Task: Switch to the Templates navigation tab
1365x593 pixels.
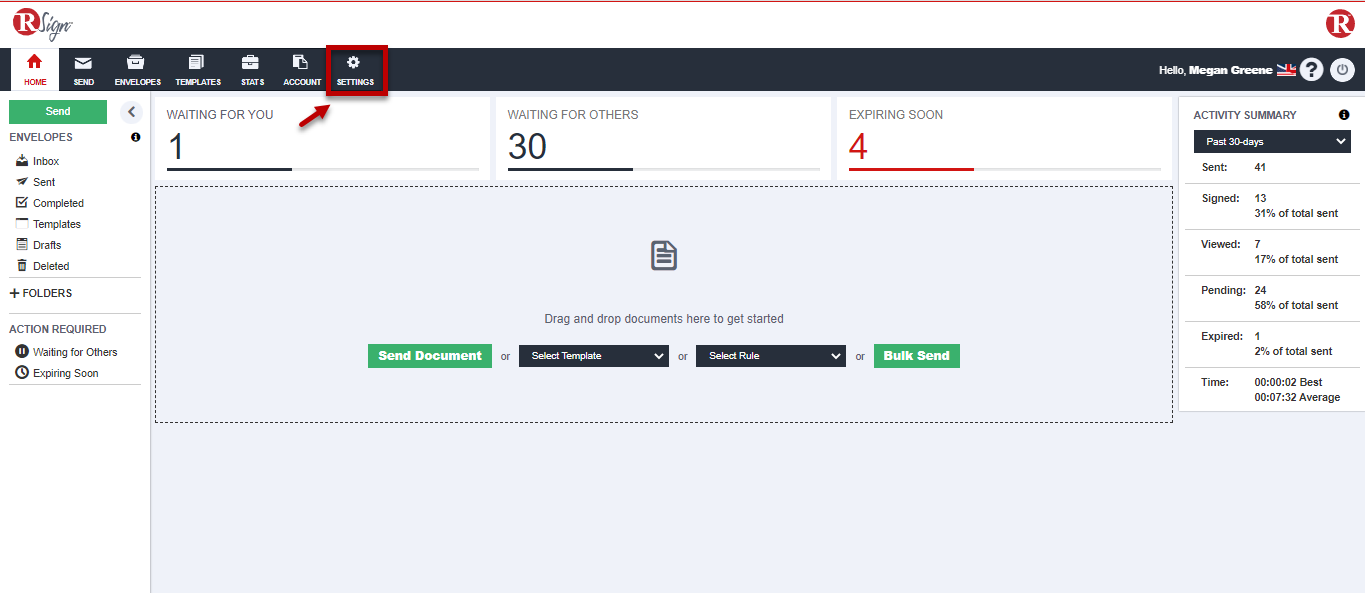Action: click(x=198, y=69)
